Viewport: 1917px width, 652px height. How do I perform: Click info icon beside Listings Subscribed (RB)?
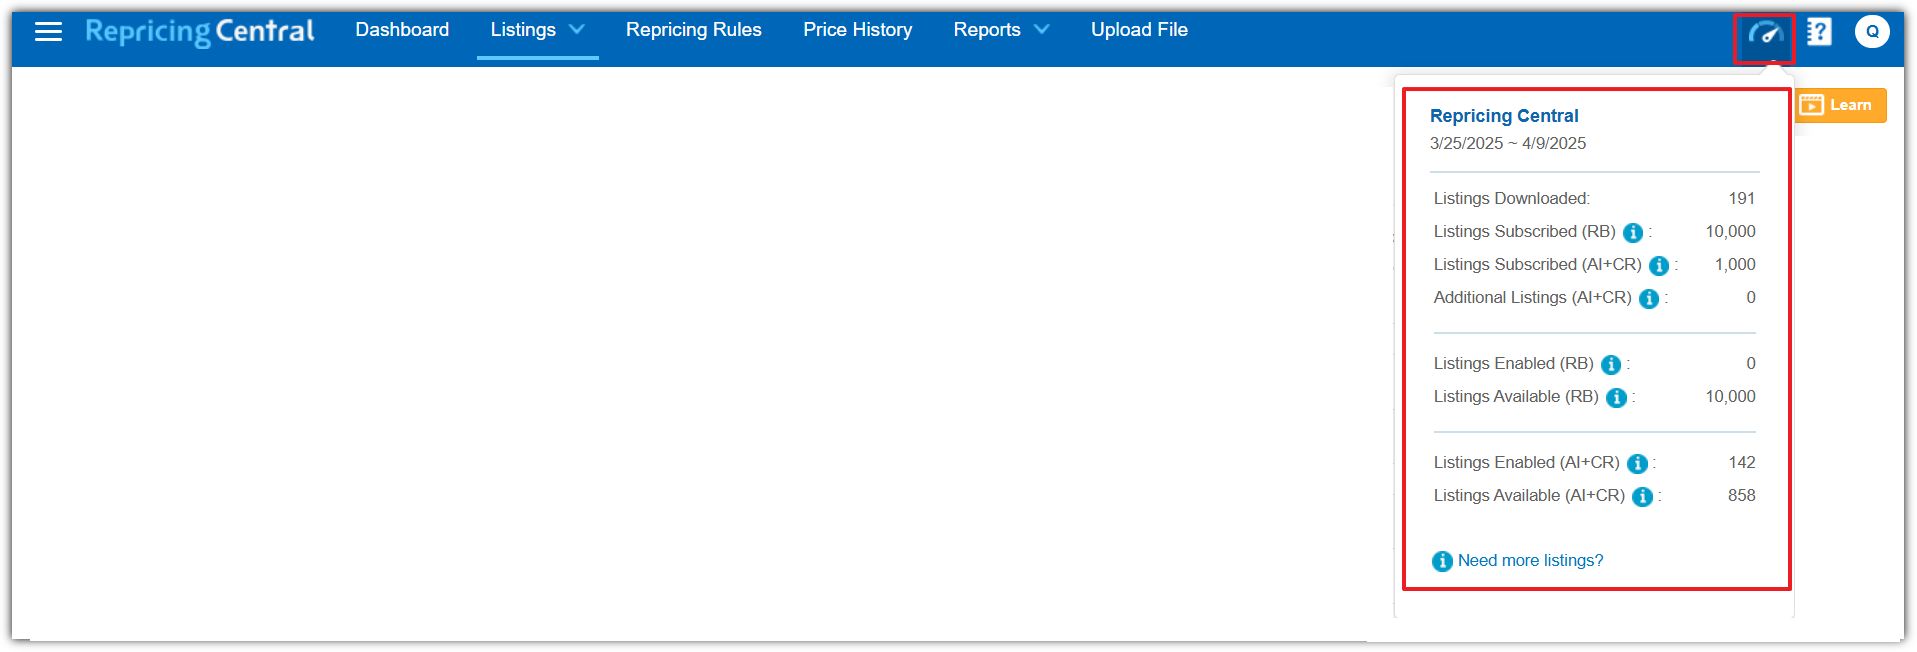[1633, 233]
